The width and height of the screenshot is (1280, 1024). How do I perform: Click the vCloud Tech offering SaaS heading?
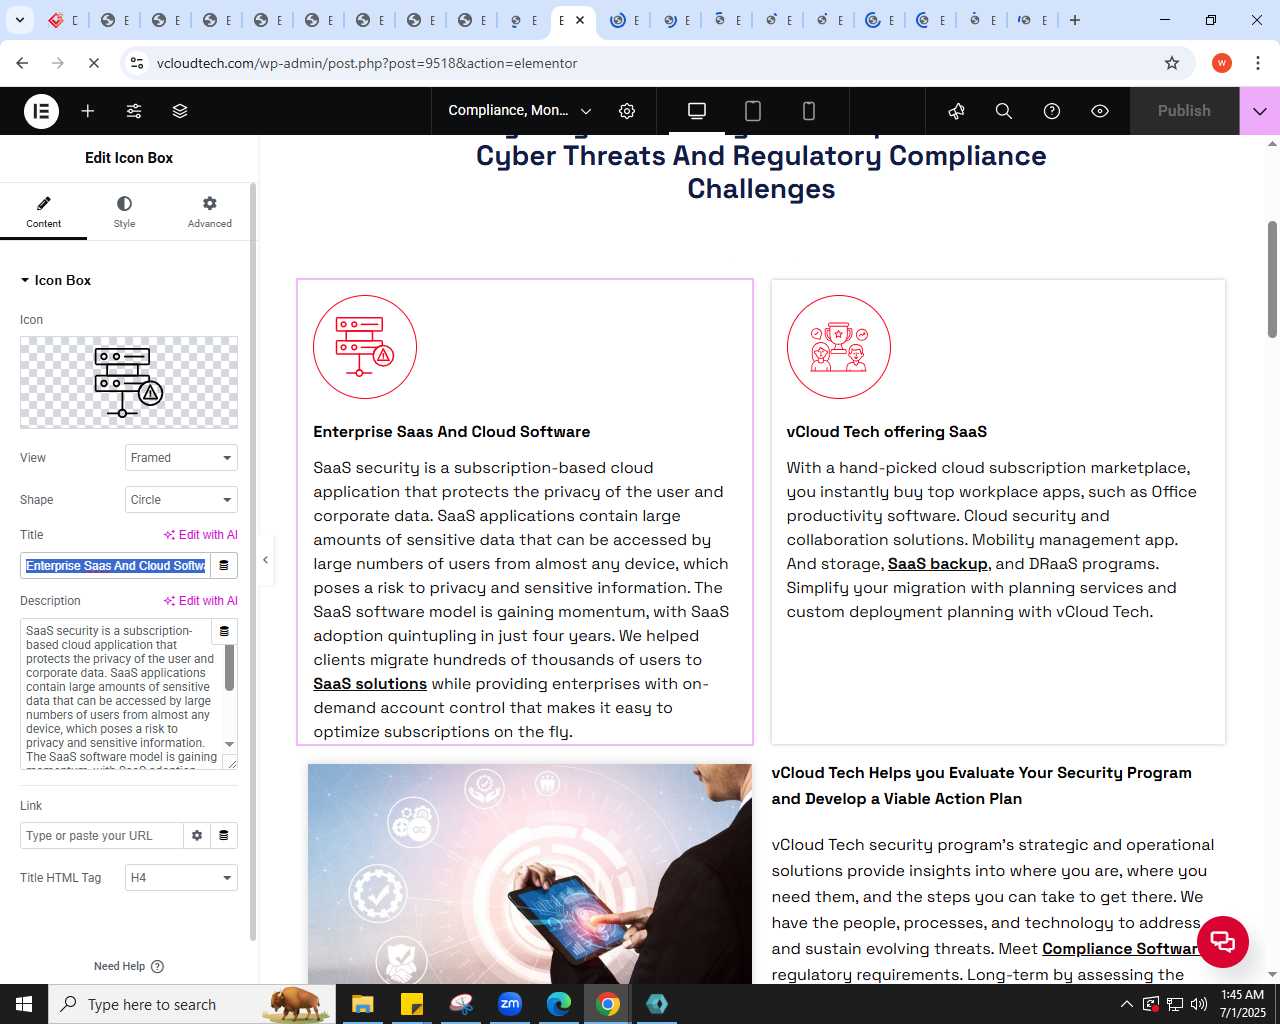coord(886,432)
